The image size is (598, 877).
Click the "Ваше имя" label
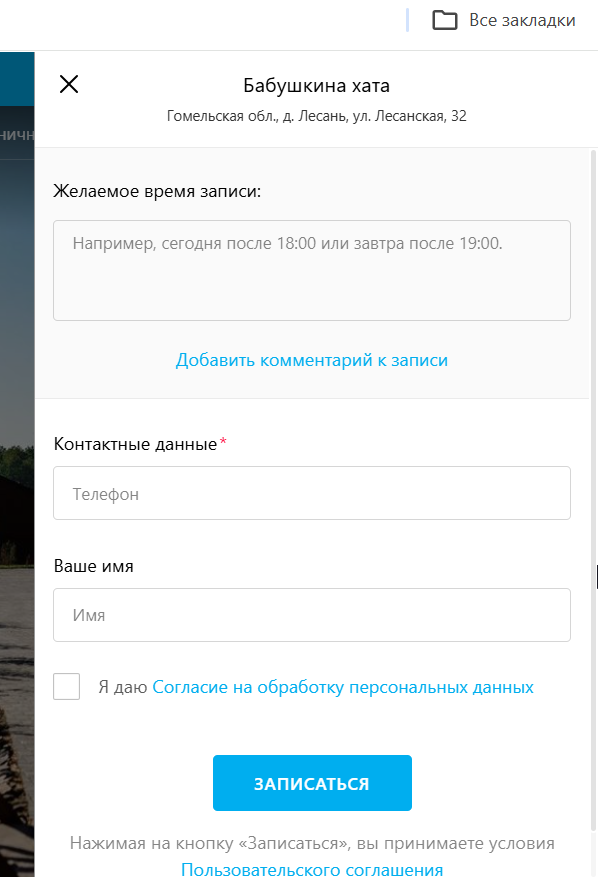93,566
